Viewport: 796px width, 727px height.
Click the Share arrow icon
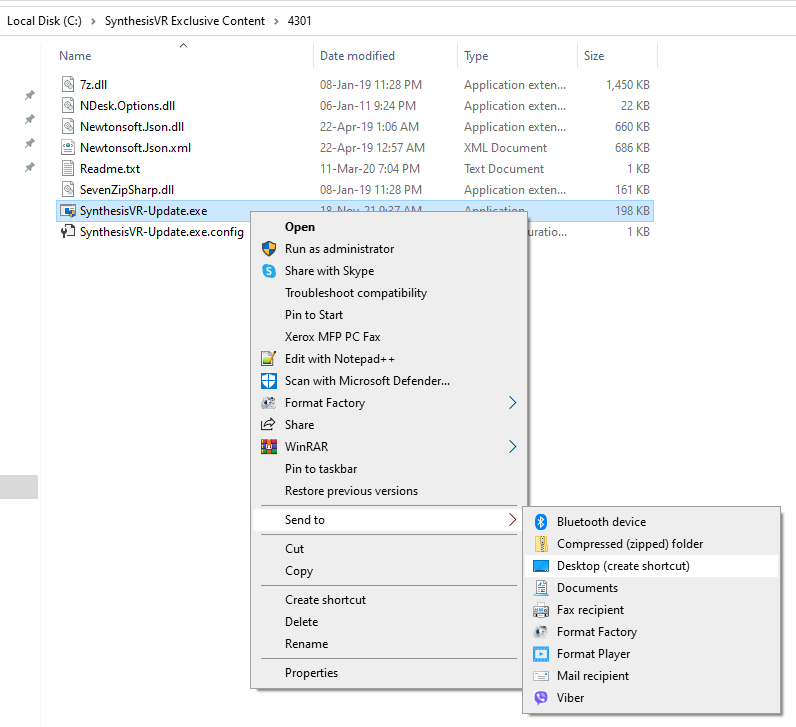[x=268, y=424]
